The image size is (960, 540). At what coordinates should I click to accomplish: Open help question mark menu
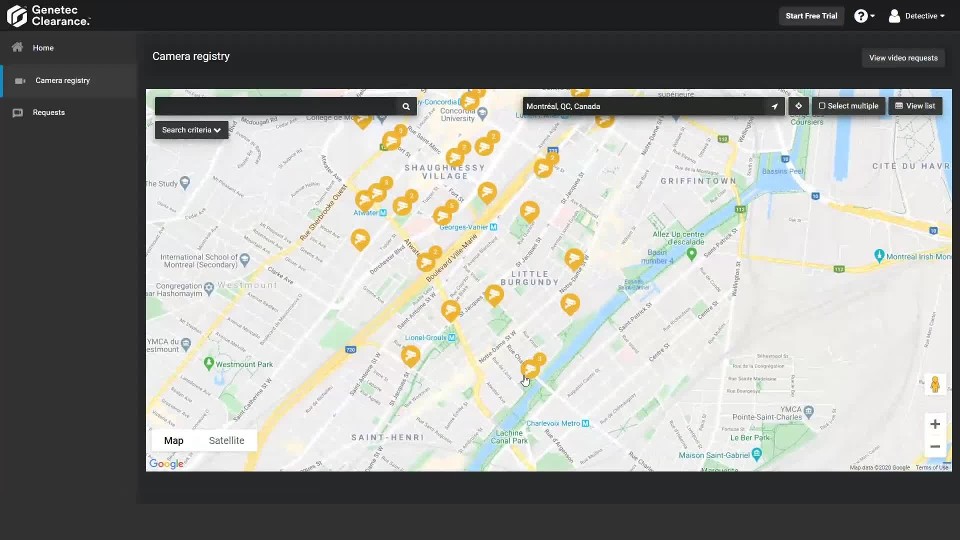point(863,16)
